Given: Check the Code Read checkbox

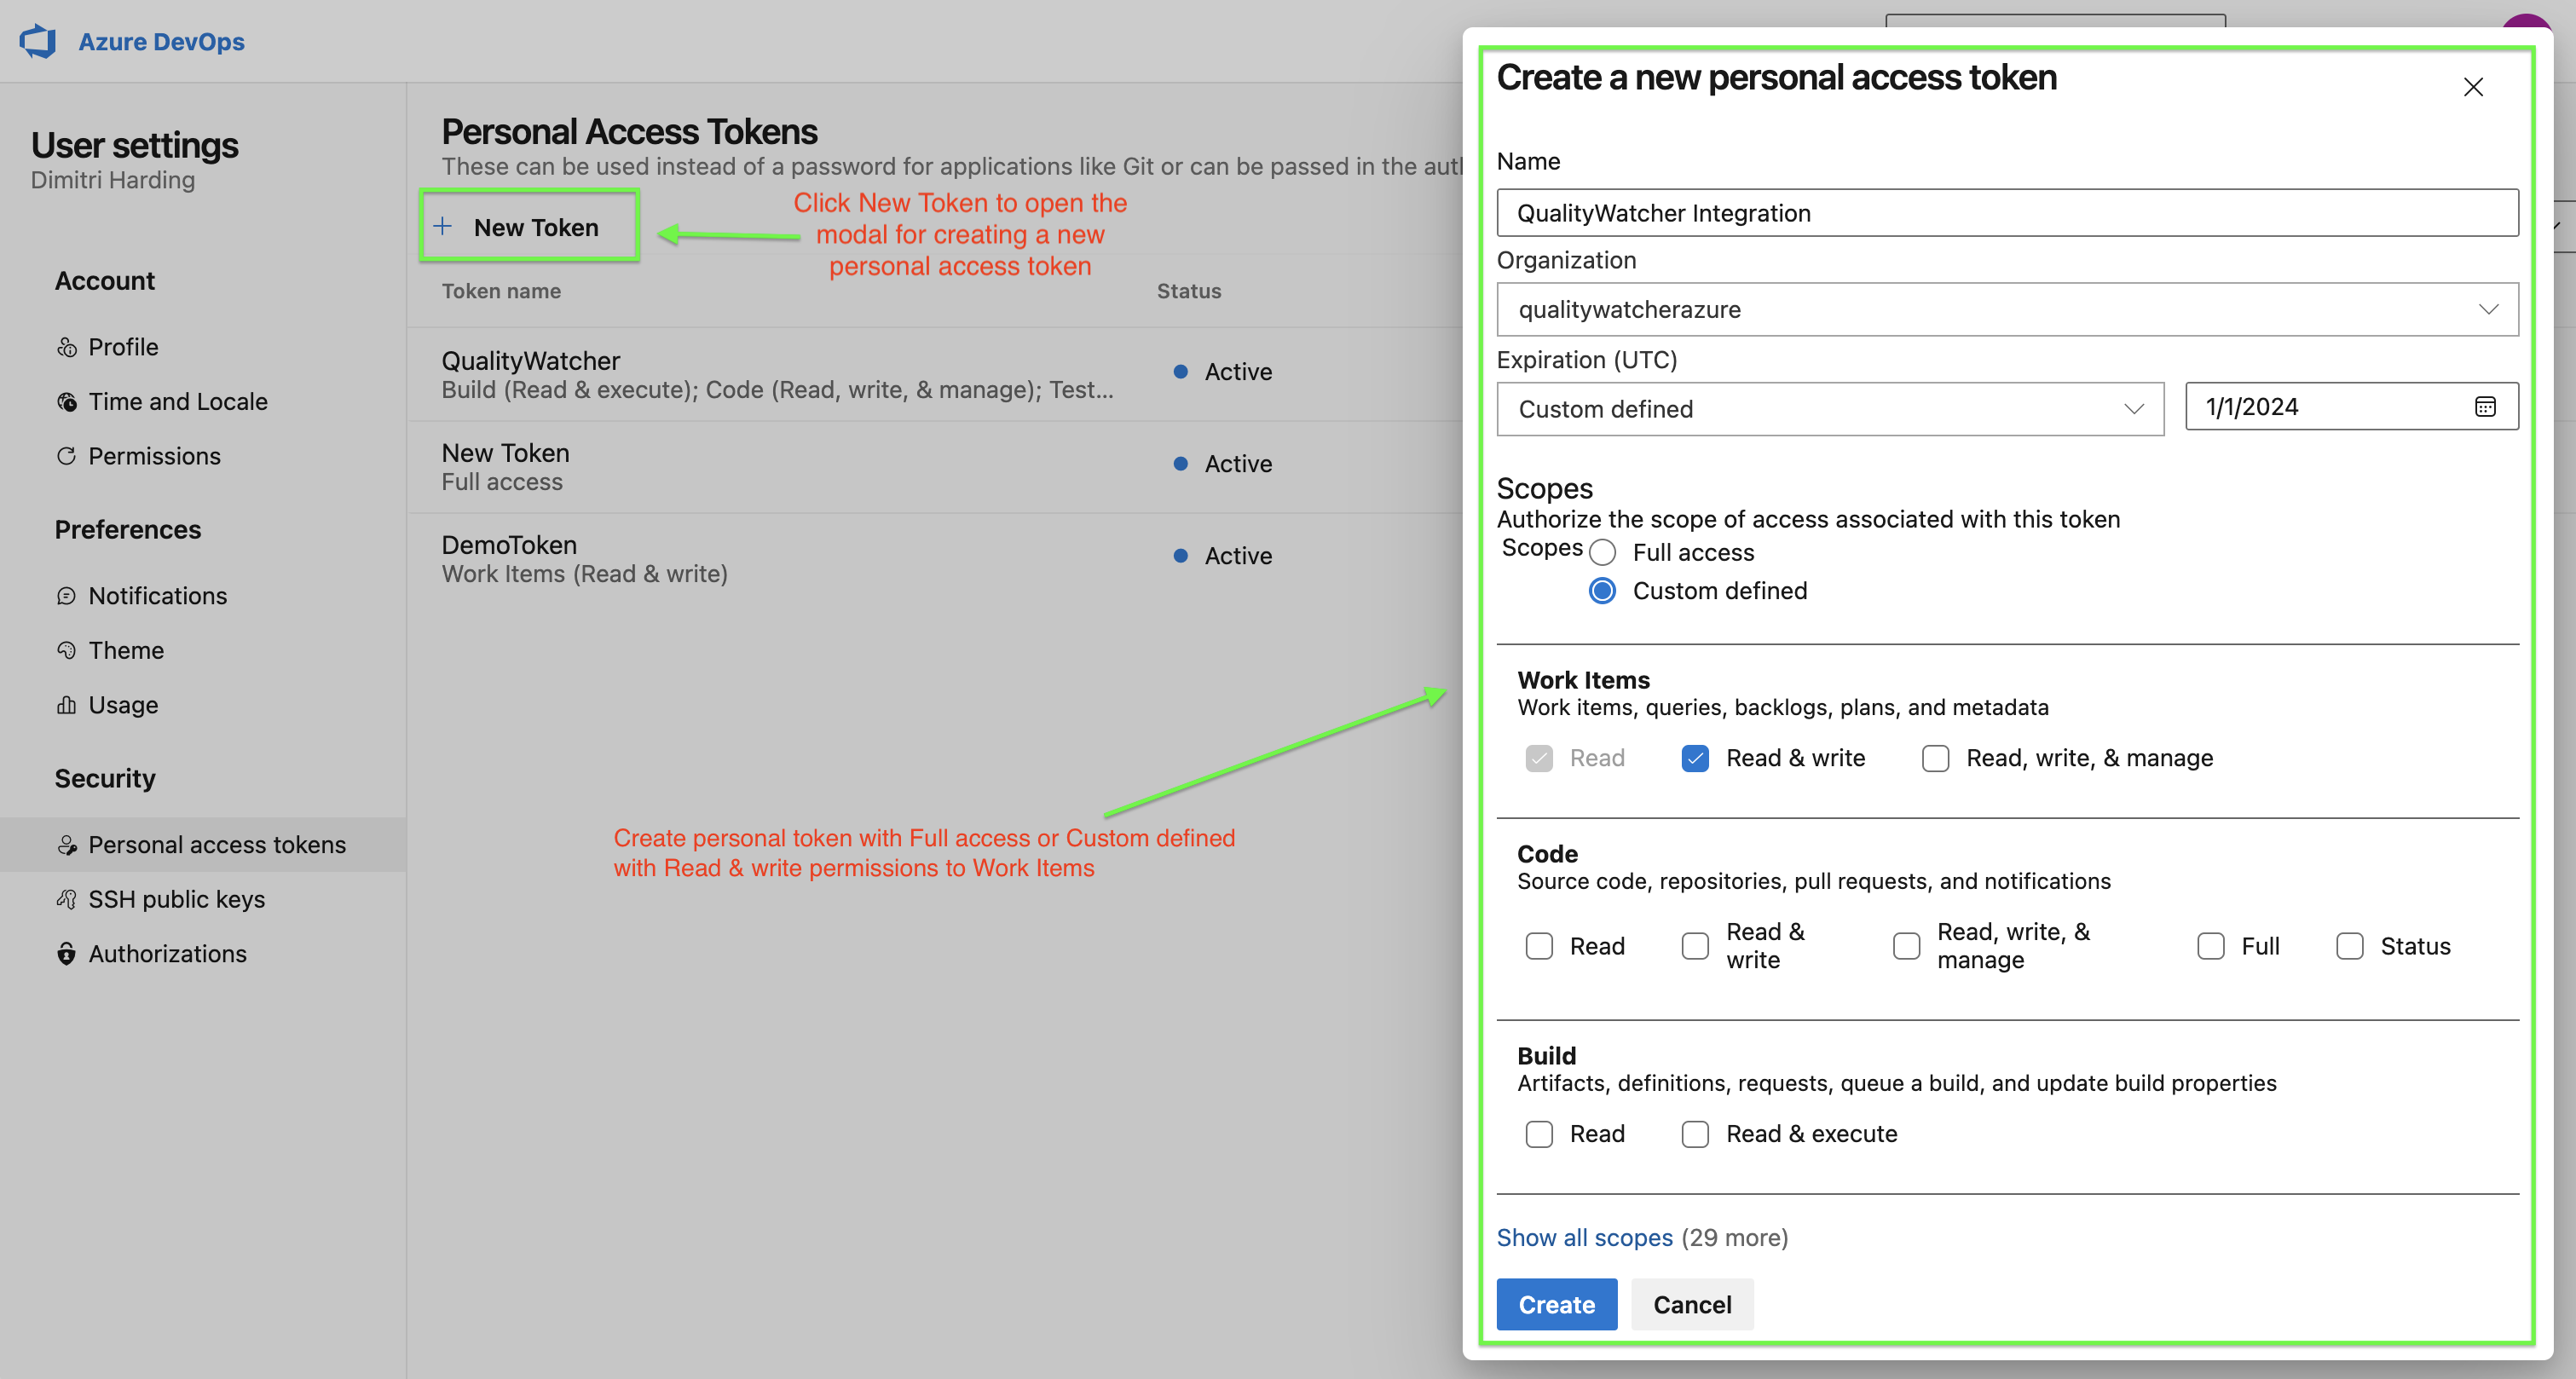Looking at the screenshot, I should [1539, 946].
